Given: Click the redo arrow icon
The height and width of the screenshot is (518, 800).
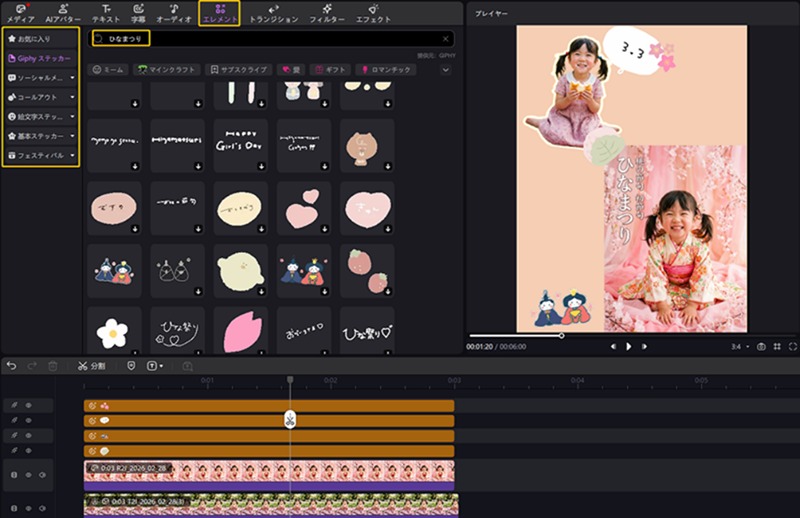Looking at the screenshot, I should 32,366.
